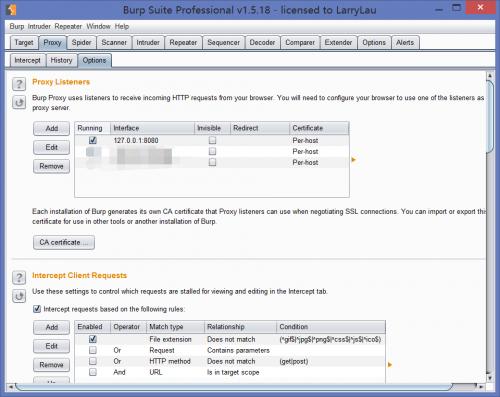Click the scroll down arrow of vertical scrollbar
The image size is (500, 397).
[490, 378]
